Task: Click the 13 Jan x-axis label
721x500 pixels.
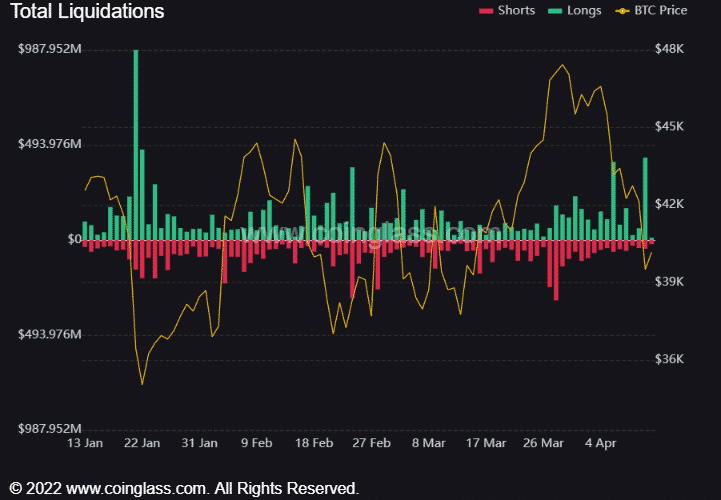Action: tap(85, 443)
